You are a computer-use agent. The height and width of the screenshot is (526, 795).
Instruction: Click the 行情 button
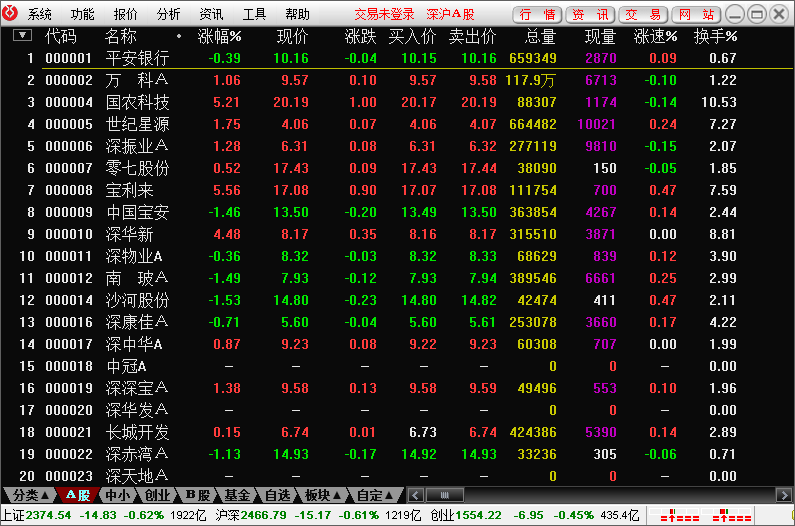pyautogui.click(x=537, y=15)
